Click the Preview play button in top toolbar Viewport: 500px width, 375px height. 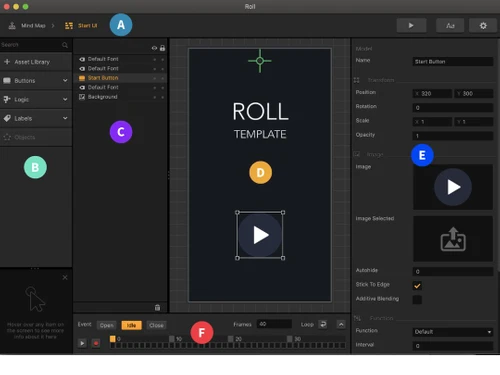[411, 25]
